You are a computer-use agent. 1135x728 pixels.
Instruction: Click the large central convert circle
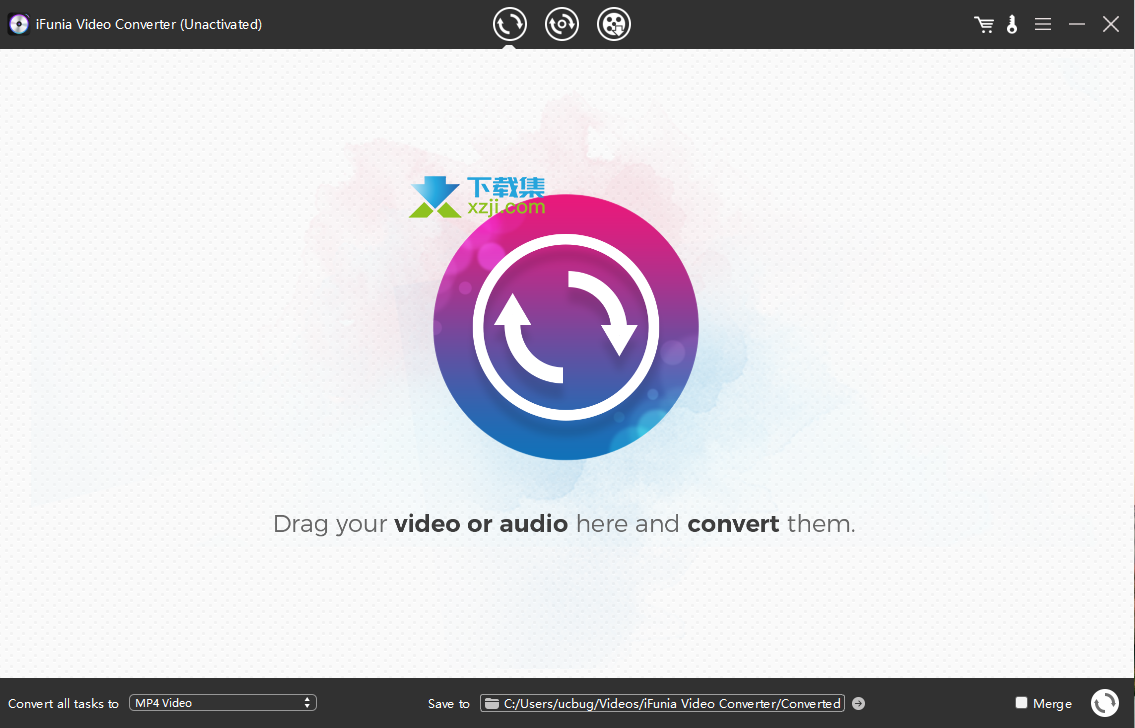point(565,327)
